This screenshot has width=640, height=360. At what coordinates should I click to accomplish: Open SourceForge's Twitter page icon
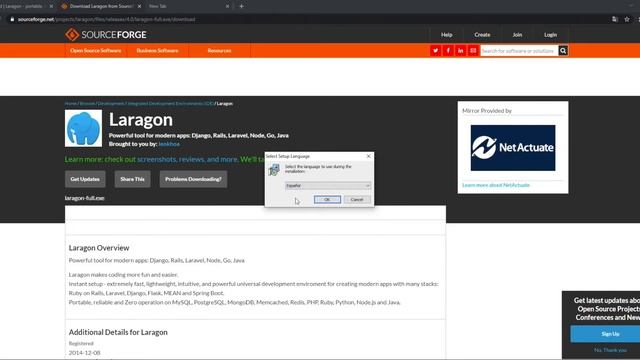[435, 51]
